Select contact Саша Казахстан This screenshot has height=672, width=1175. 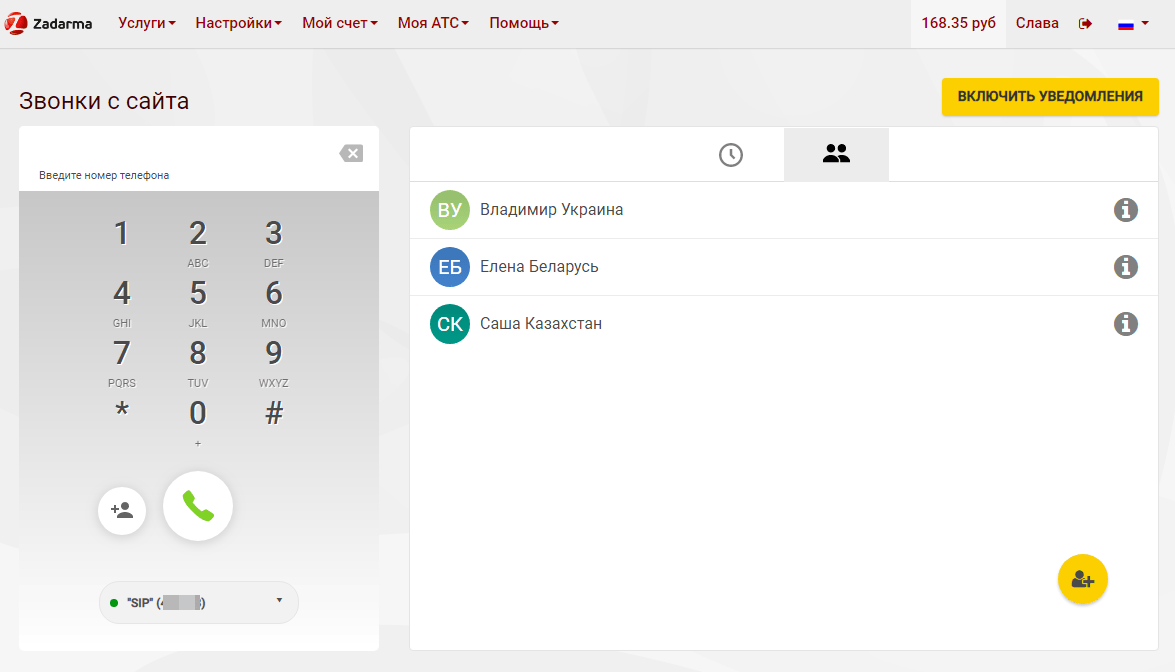coord(541,324)
